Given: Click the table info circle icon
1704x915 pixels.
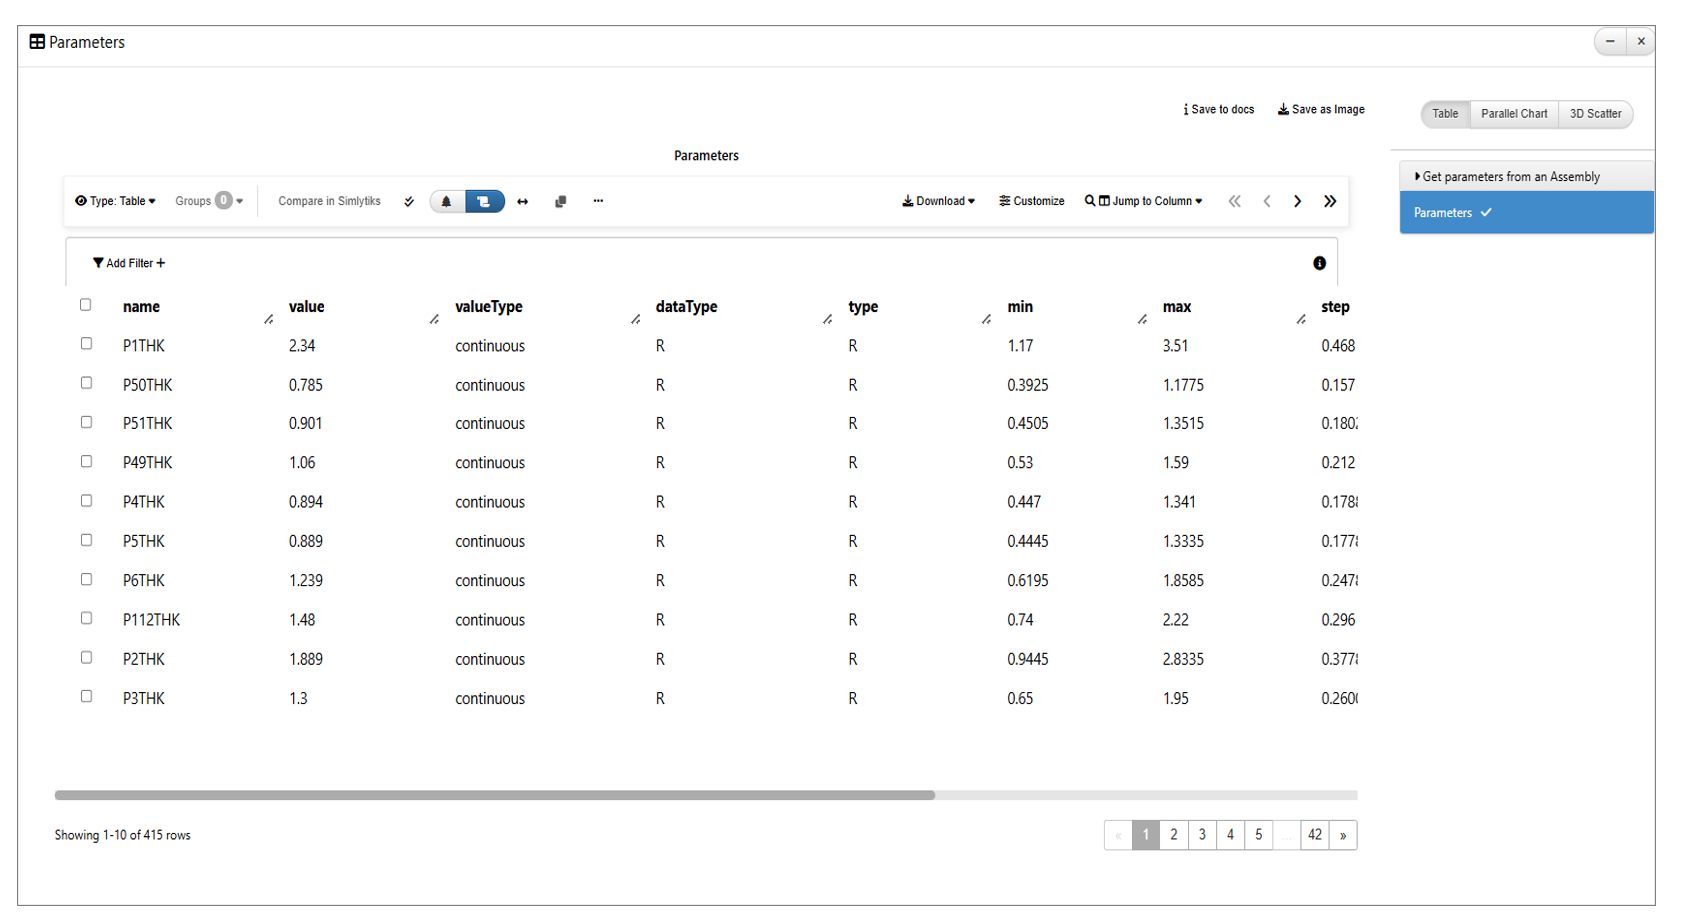Looking at the screenshot, I should 1319,263.
